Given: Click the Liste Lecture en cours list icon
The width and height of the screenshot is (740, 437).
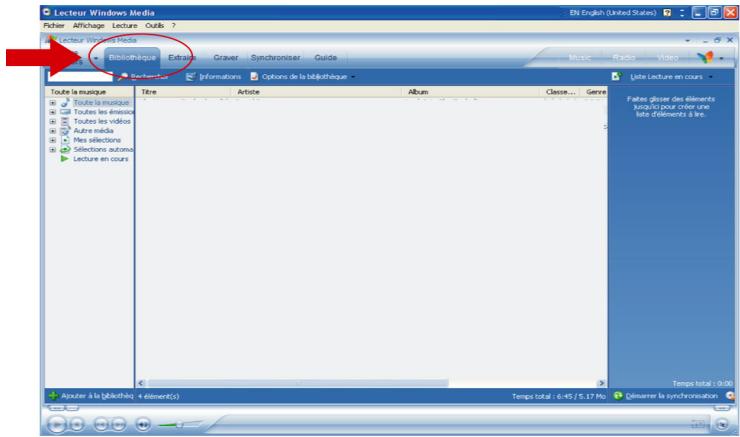Looking at the screenshot, I should [x=616, y=76].
